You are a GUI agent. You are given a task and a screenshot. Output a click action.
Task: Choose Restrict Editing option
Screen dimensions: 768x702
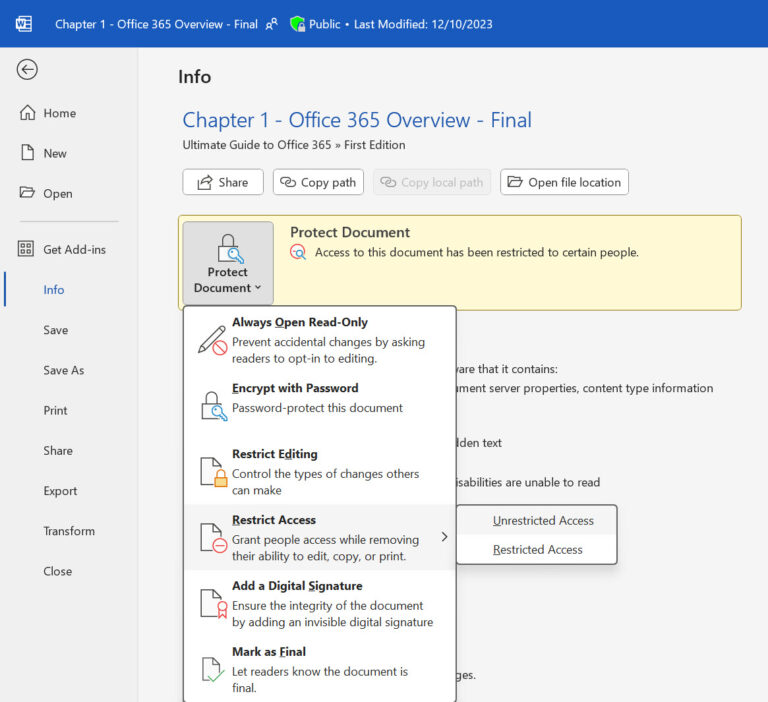[320, 472]
